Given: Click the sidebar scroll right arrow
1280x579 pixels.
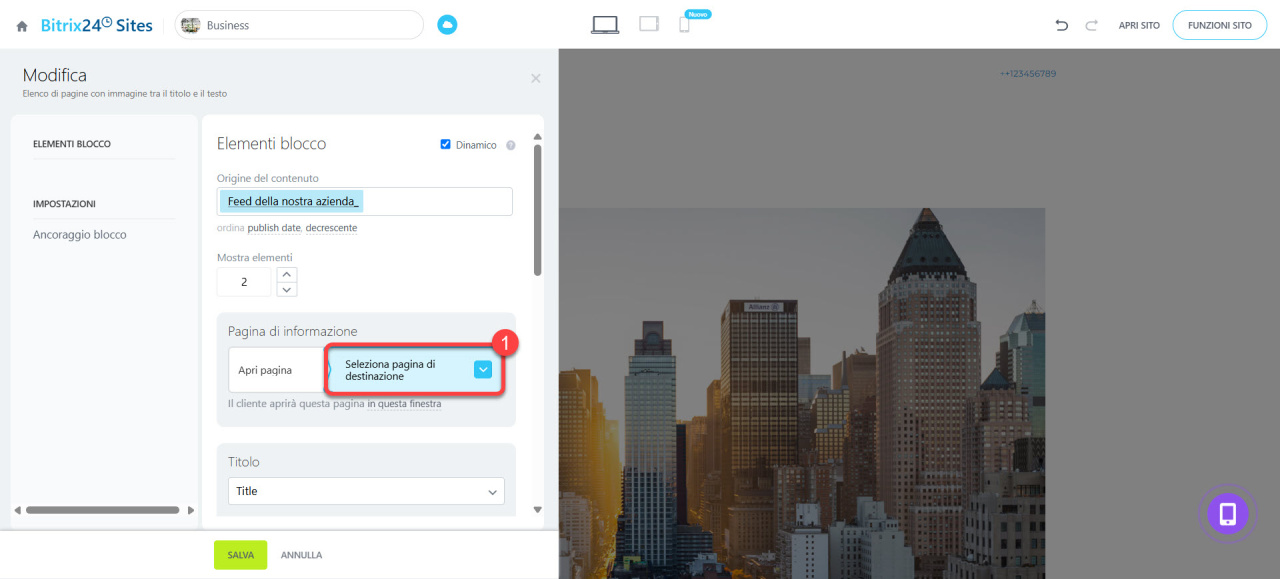Looking at the screenshot, I should coord(191,510).
